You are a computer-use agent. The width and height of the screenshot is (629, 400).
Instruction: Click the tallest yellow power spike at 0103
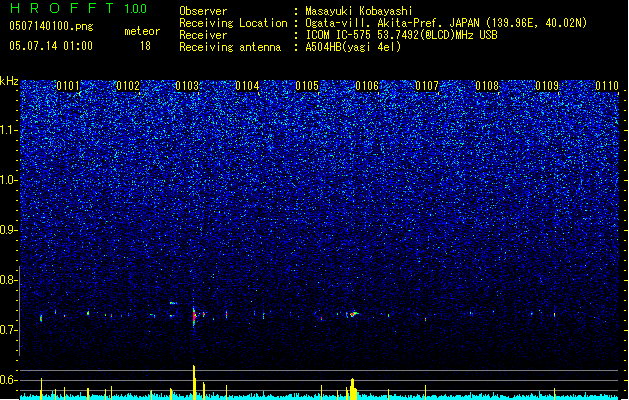(194, 382)
